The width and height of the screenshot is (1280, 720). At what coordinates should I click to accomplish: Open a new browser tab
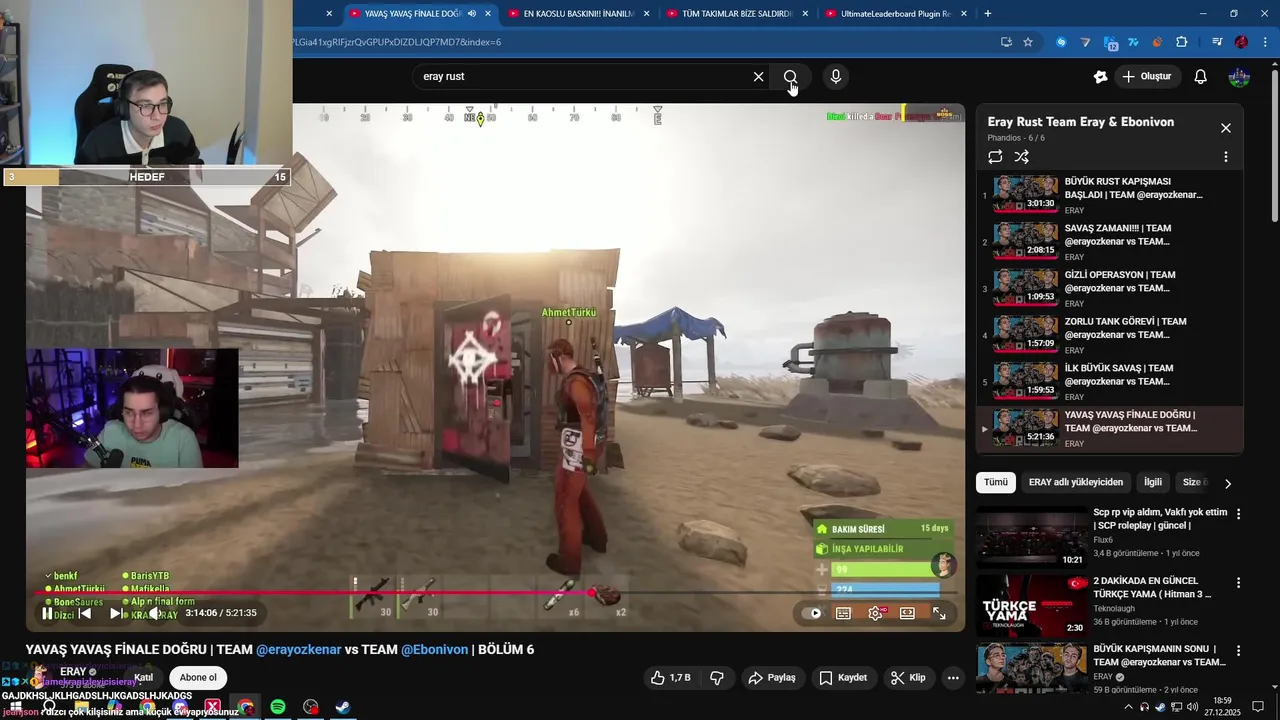[988, 14]
